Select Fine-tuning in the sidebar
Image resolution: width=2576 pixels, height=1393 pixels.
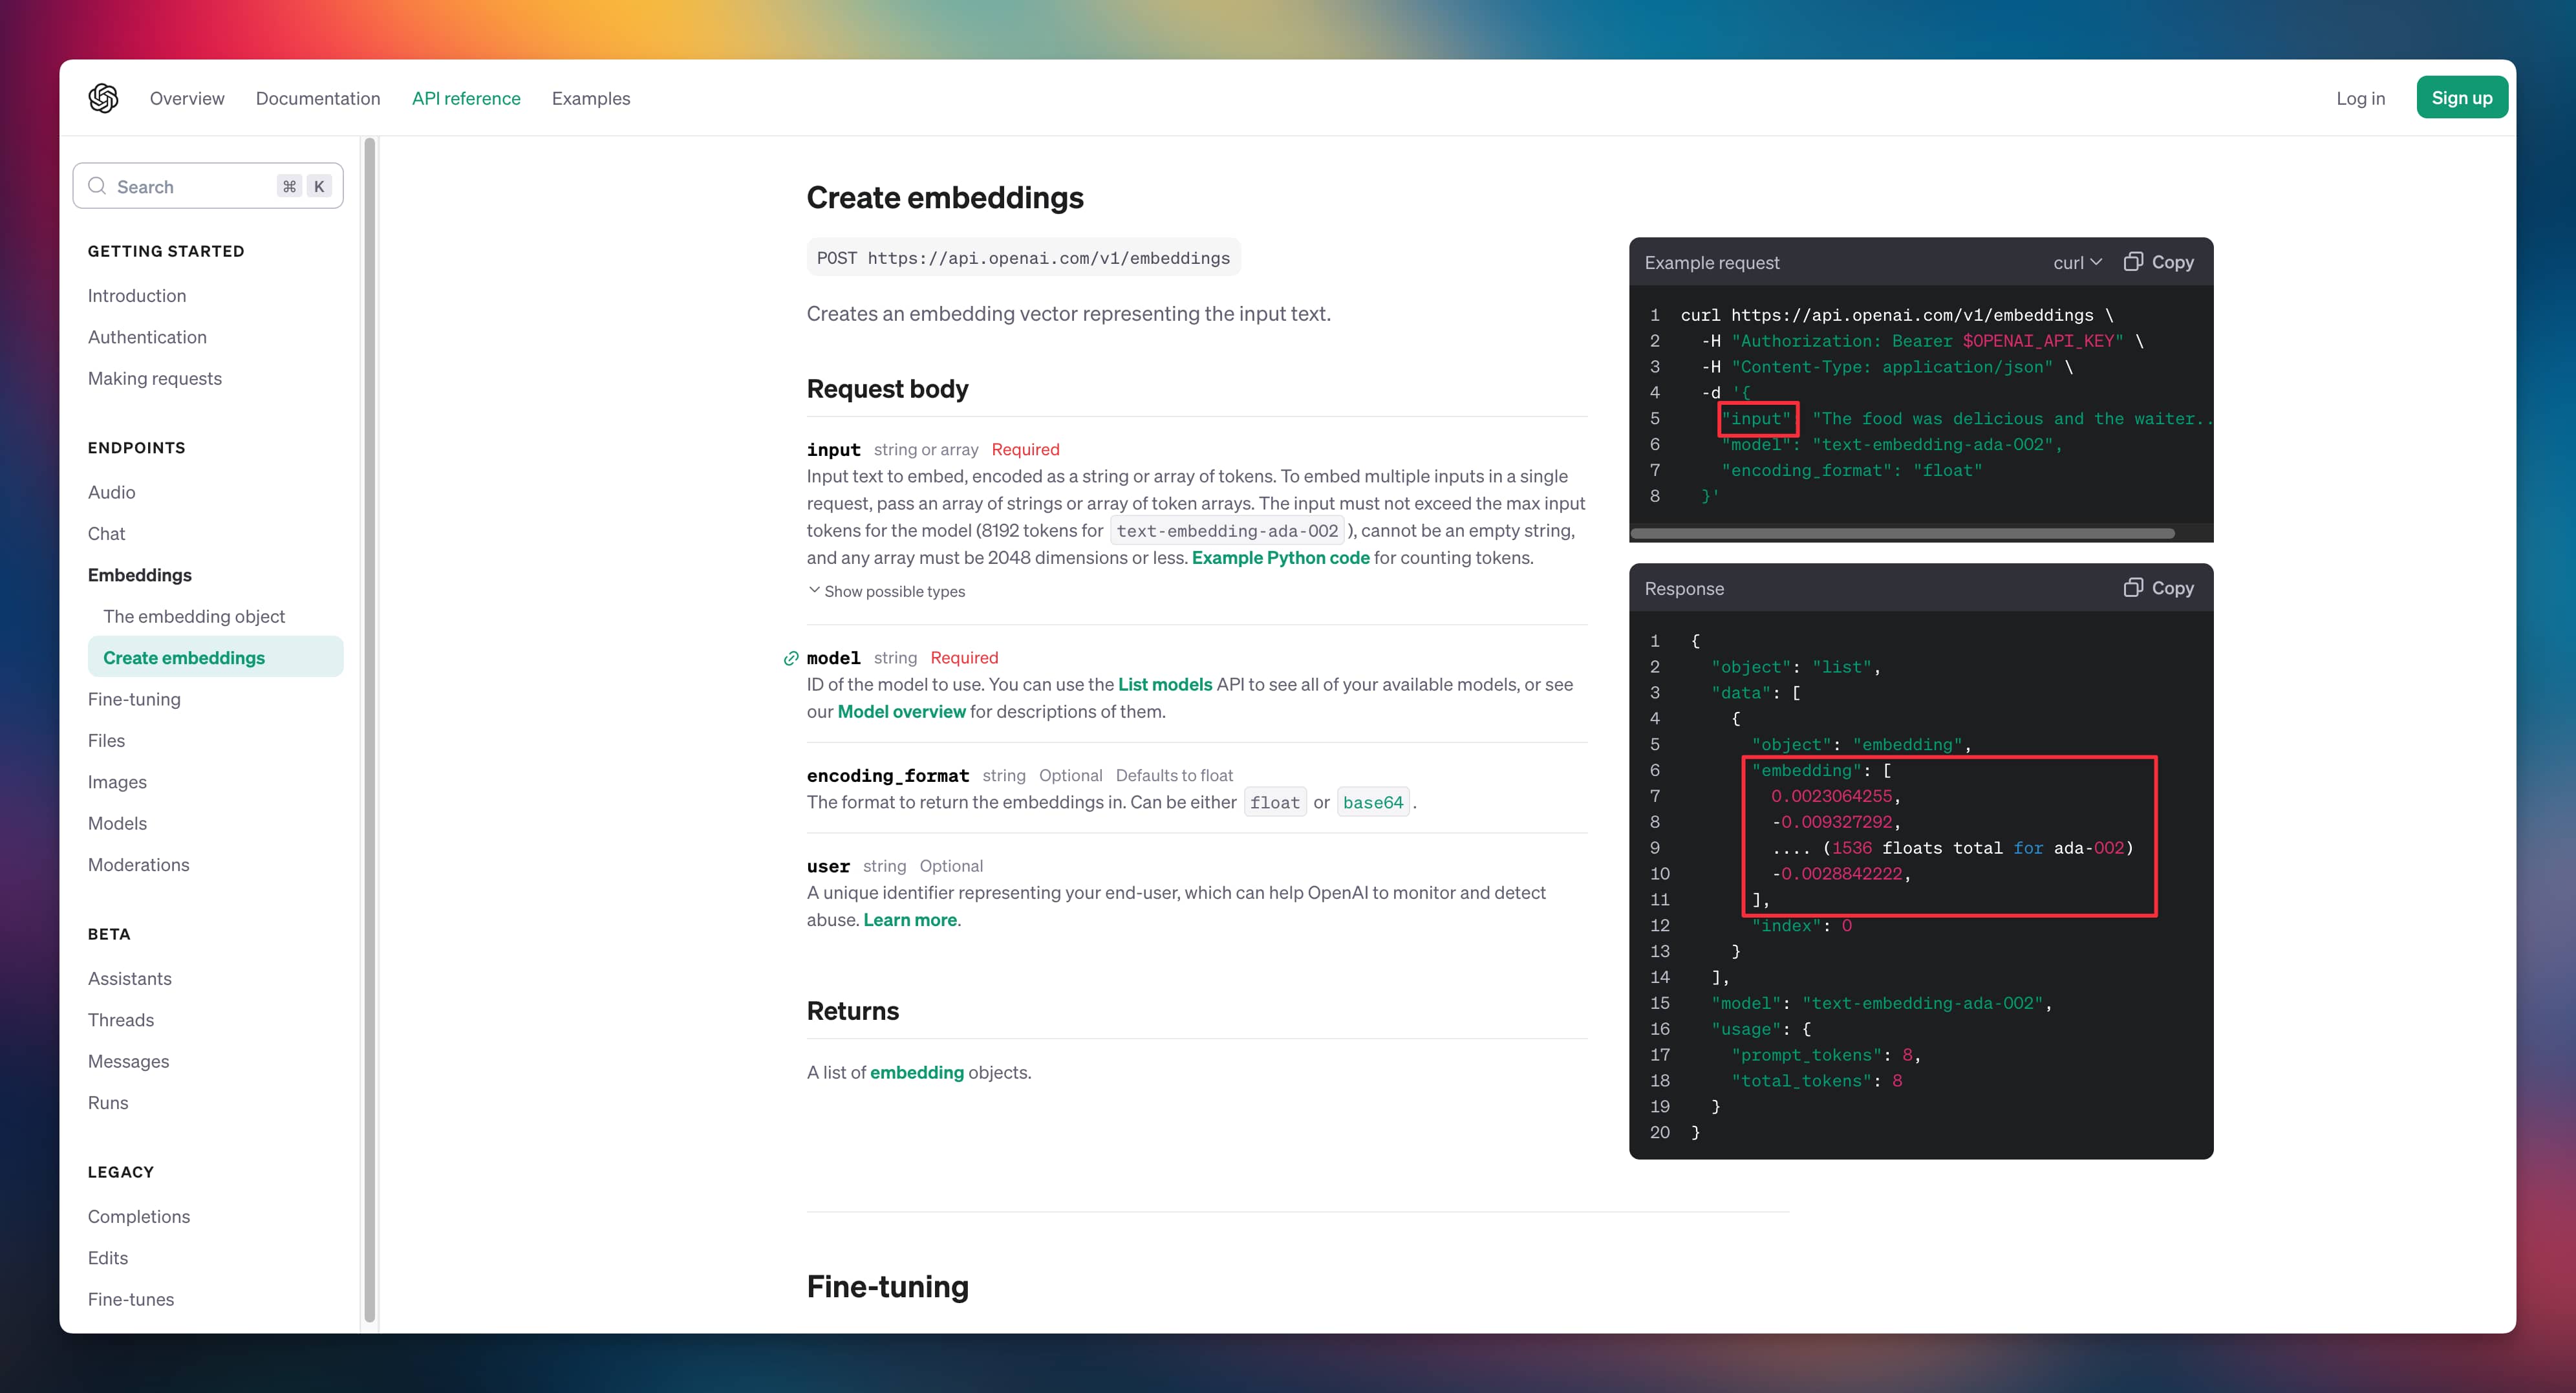pyautogui.click(x=134, y=699)
